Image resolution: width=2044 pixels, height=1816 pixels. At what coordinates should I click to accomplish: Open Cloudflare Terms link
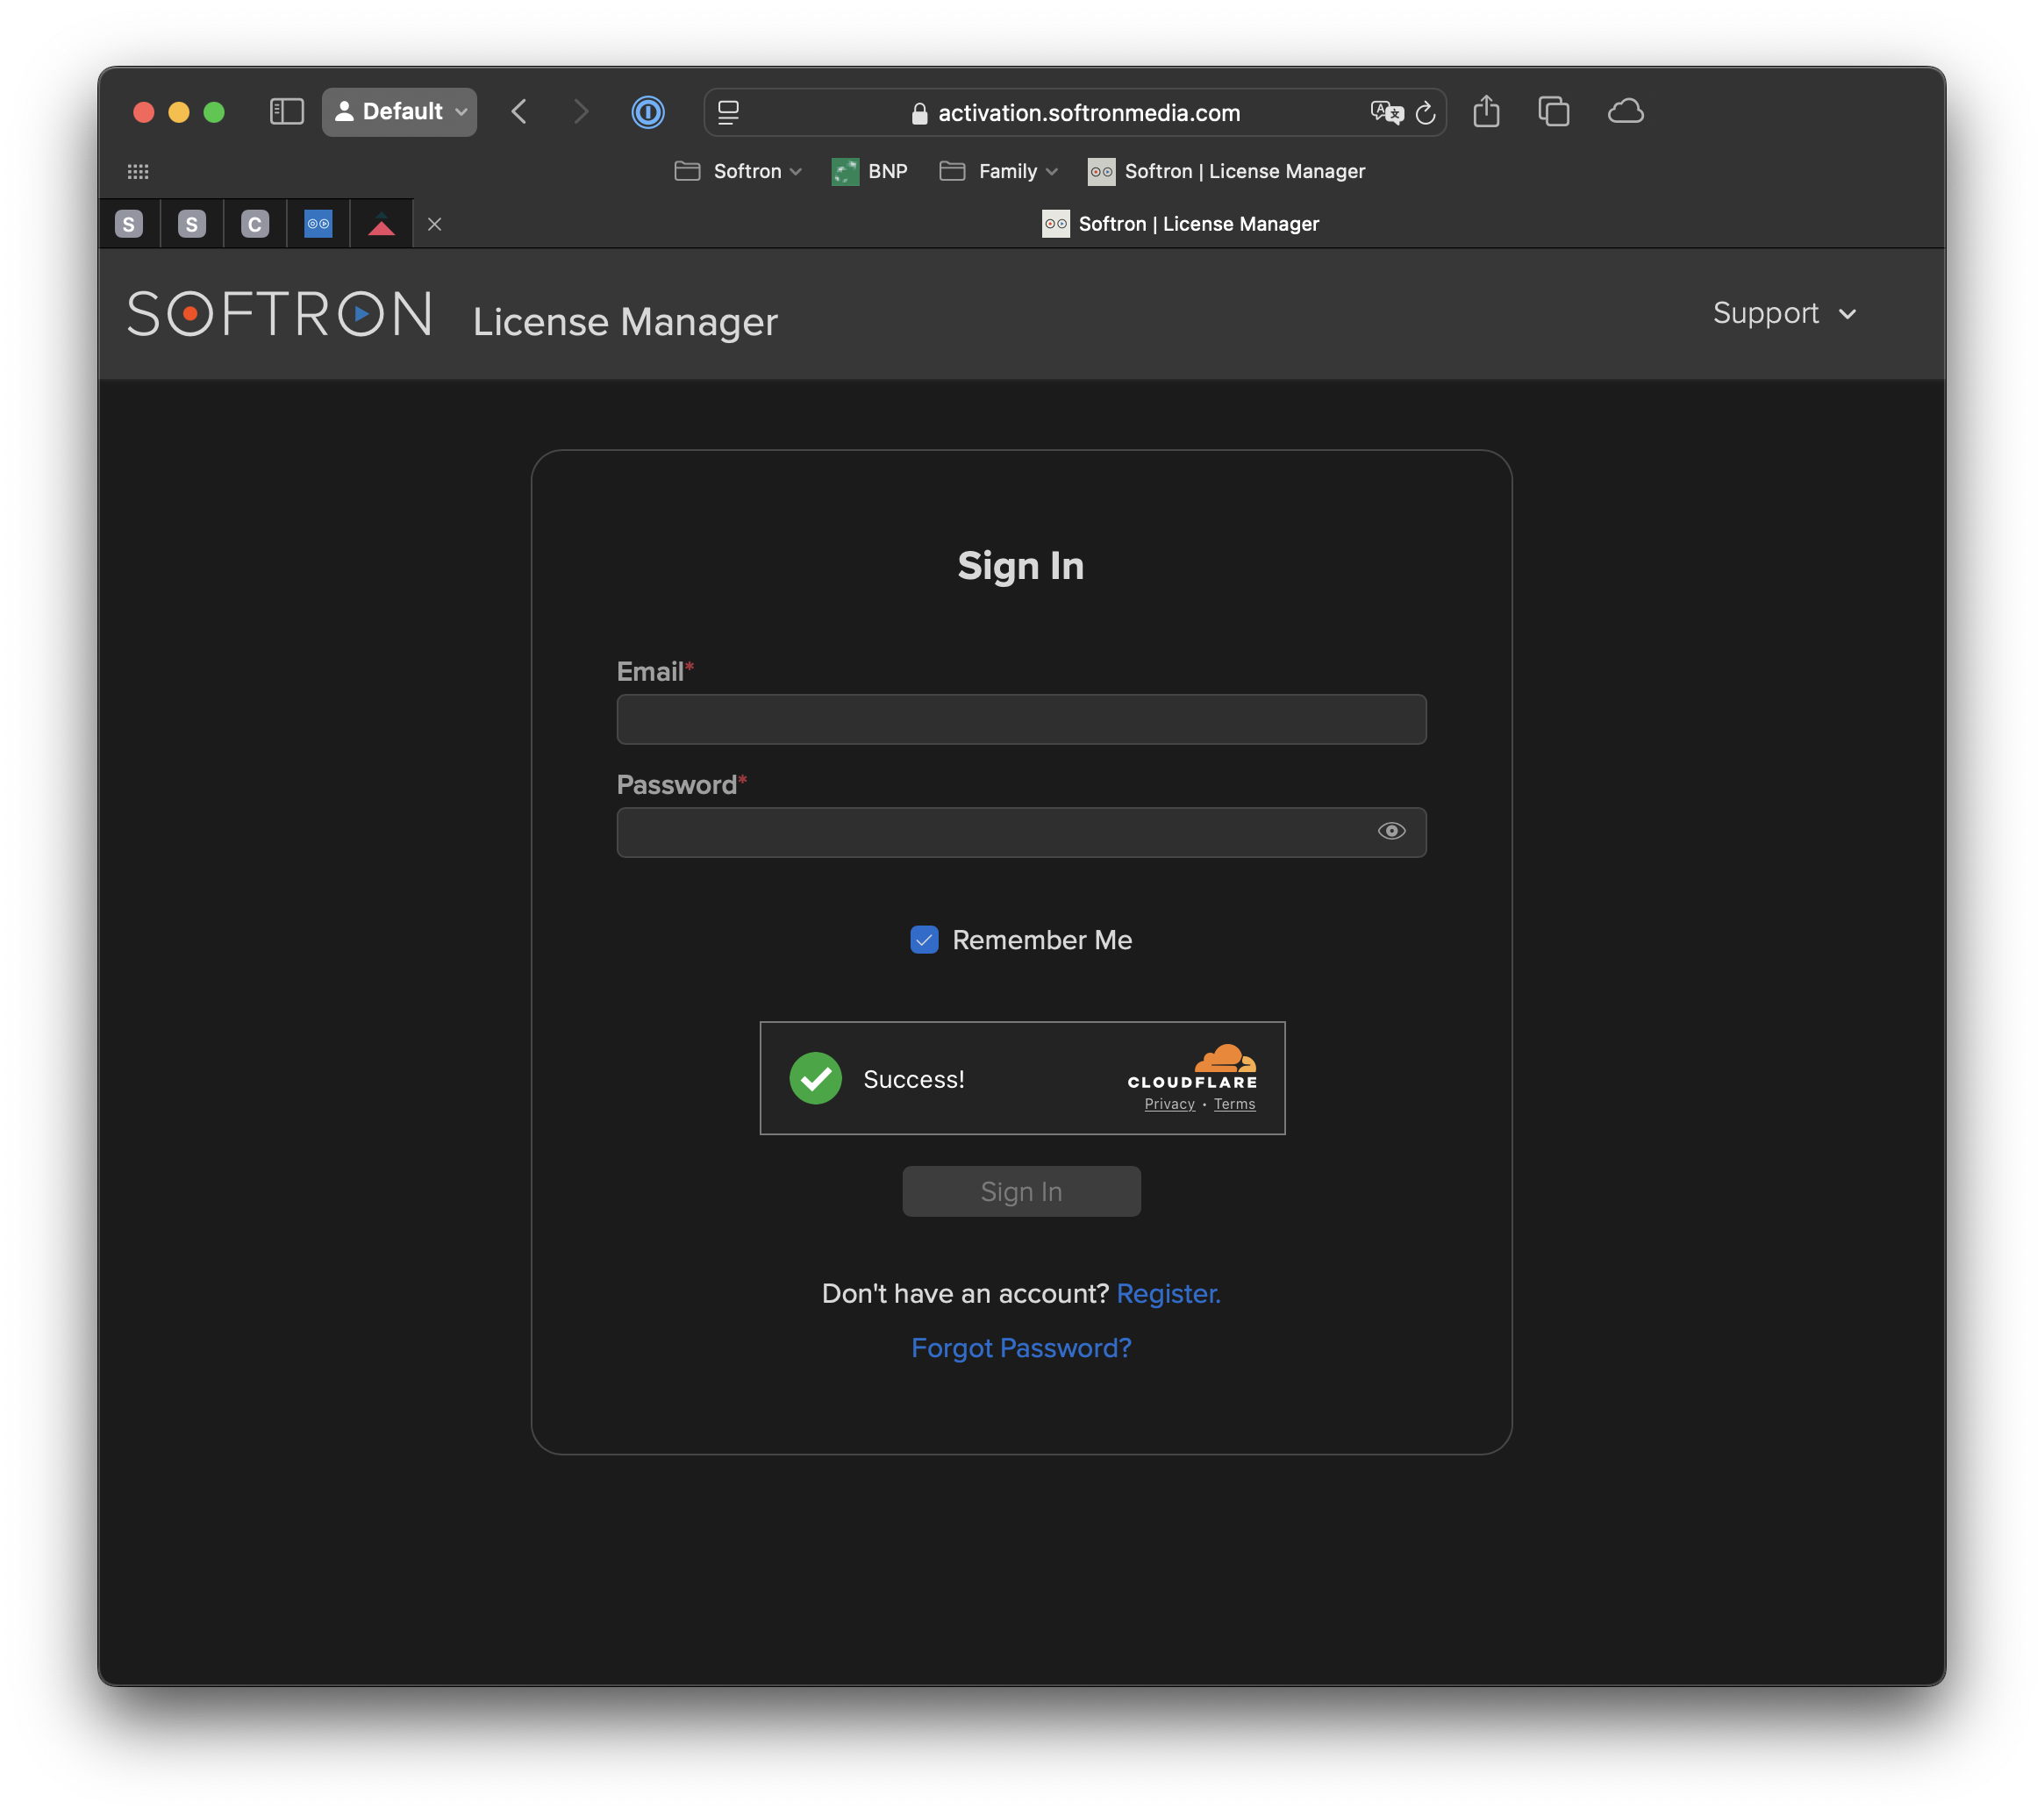(x=1234, y=1104)
